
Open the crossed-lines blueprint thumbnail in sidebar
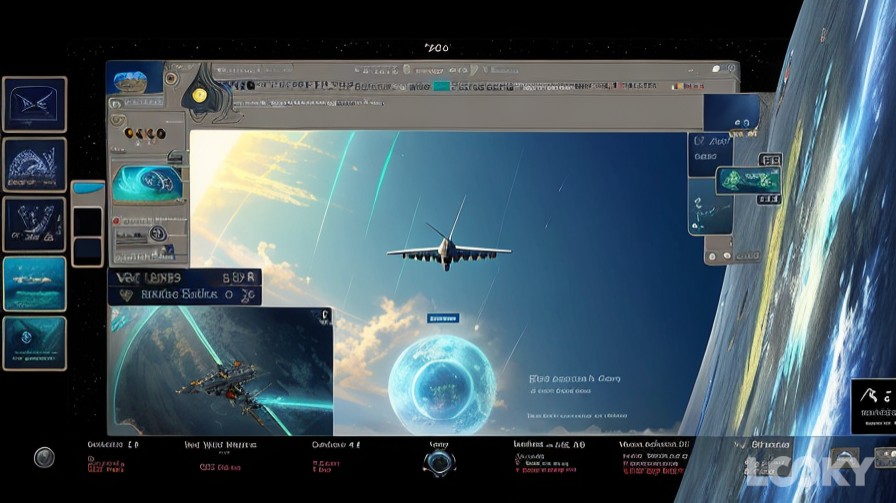point(34,105)
